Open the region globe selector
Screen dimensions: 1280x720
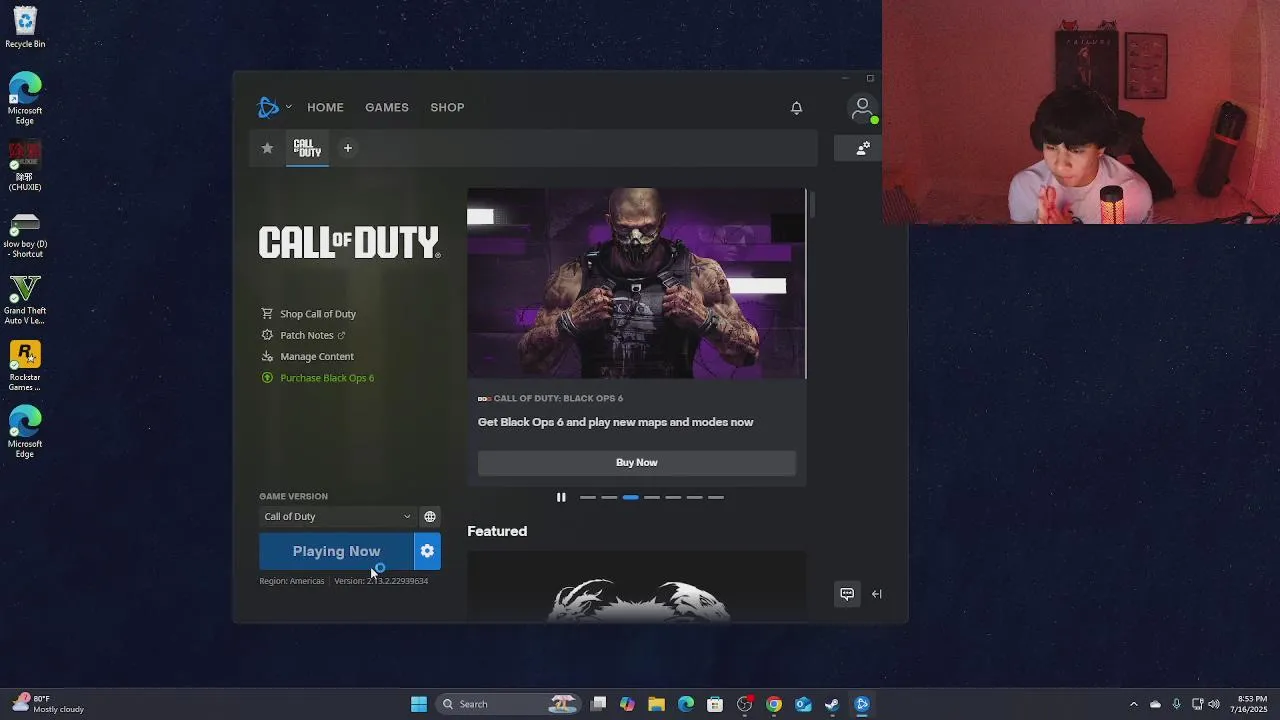pos(430,516)
